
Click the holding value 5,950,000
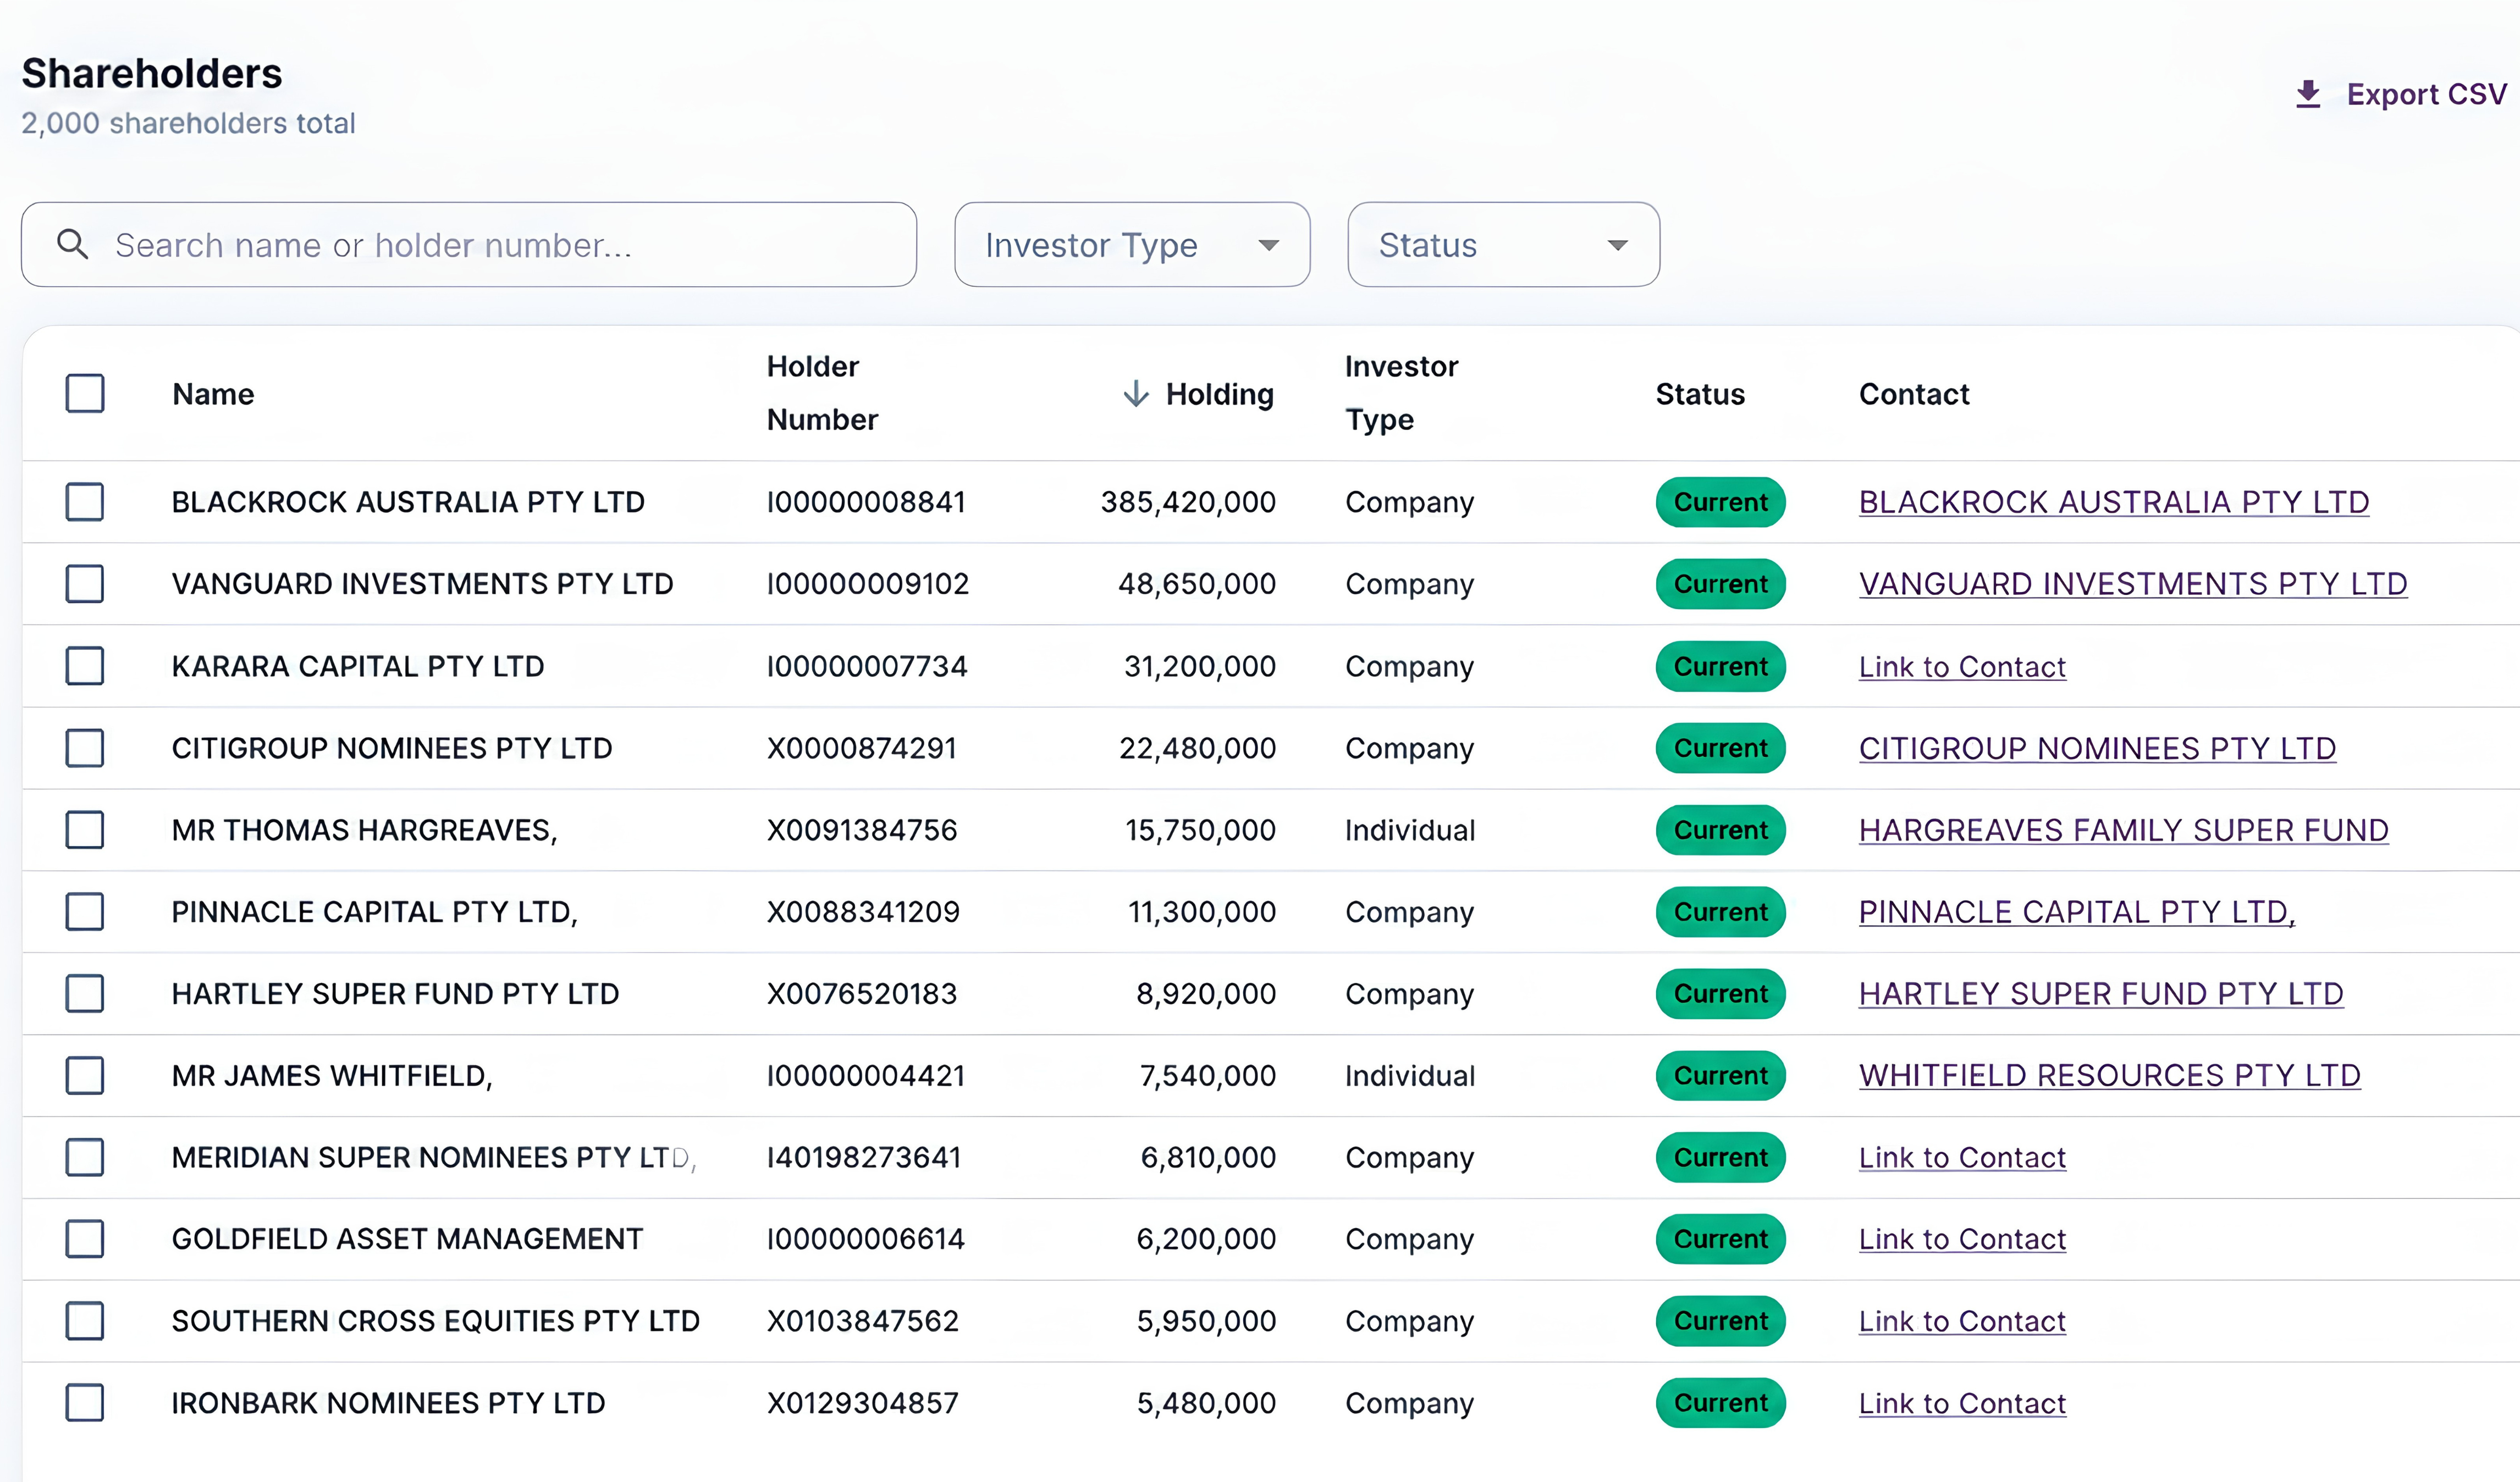[1206, 1321]
